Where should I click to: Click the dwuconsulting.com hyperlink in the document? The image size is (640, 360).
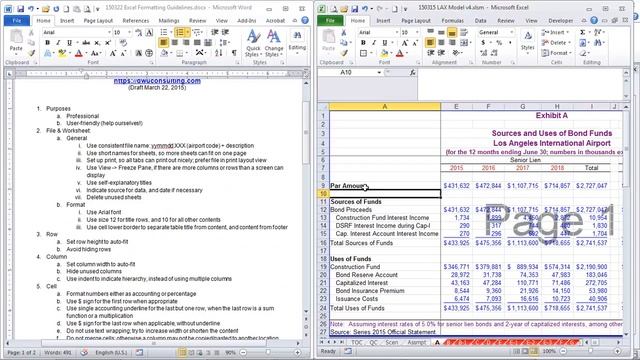[x=157, y=81]
